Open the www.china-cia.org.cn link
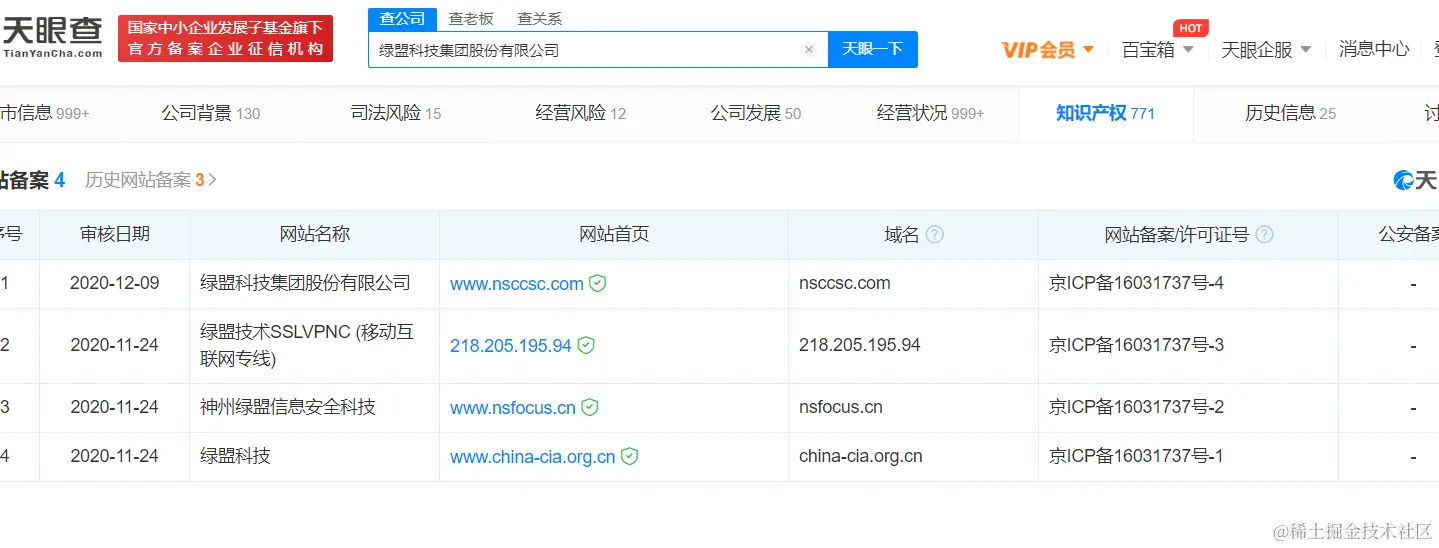The image size is (1439, 548). [533, 457]
